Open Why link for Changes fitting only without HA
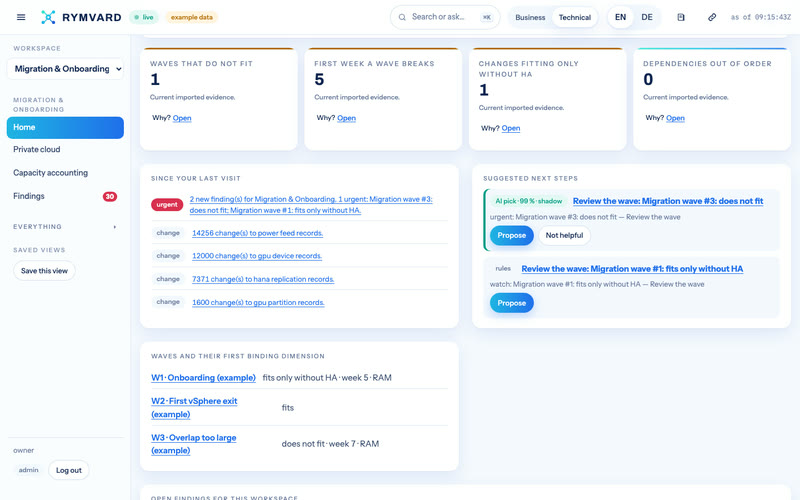 tap(511, 129)
